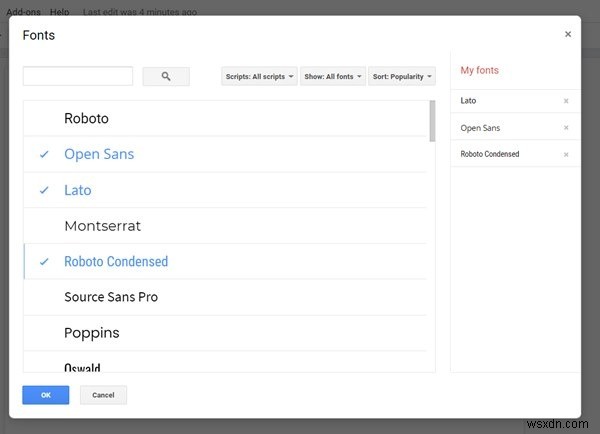Add Poppins font from the list
Viewport: 600px width, 434px height.
click(225, 333)
